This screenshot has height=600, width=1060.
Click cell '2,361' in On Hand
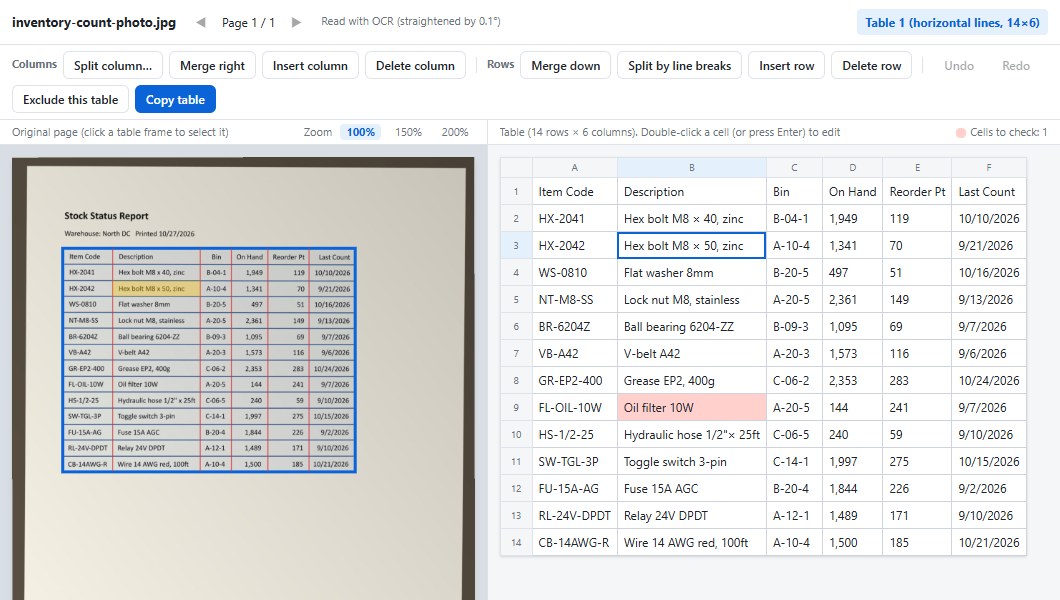click(x=852, y=299)
